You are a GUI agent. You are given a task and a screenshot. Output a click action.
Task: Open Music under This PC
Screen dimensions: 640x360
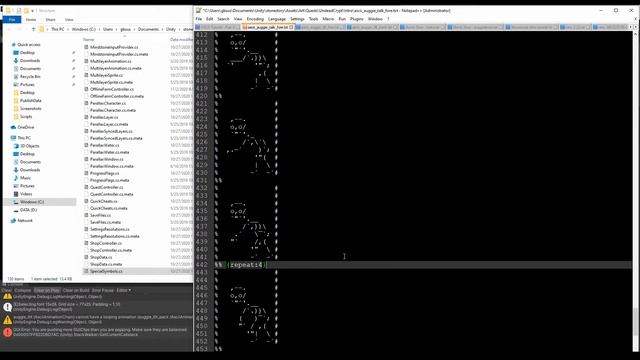(x=25, y=178)
